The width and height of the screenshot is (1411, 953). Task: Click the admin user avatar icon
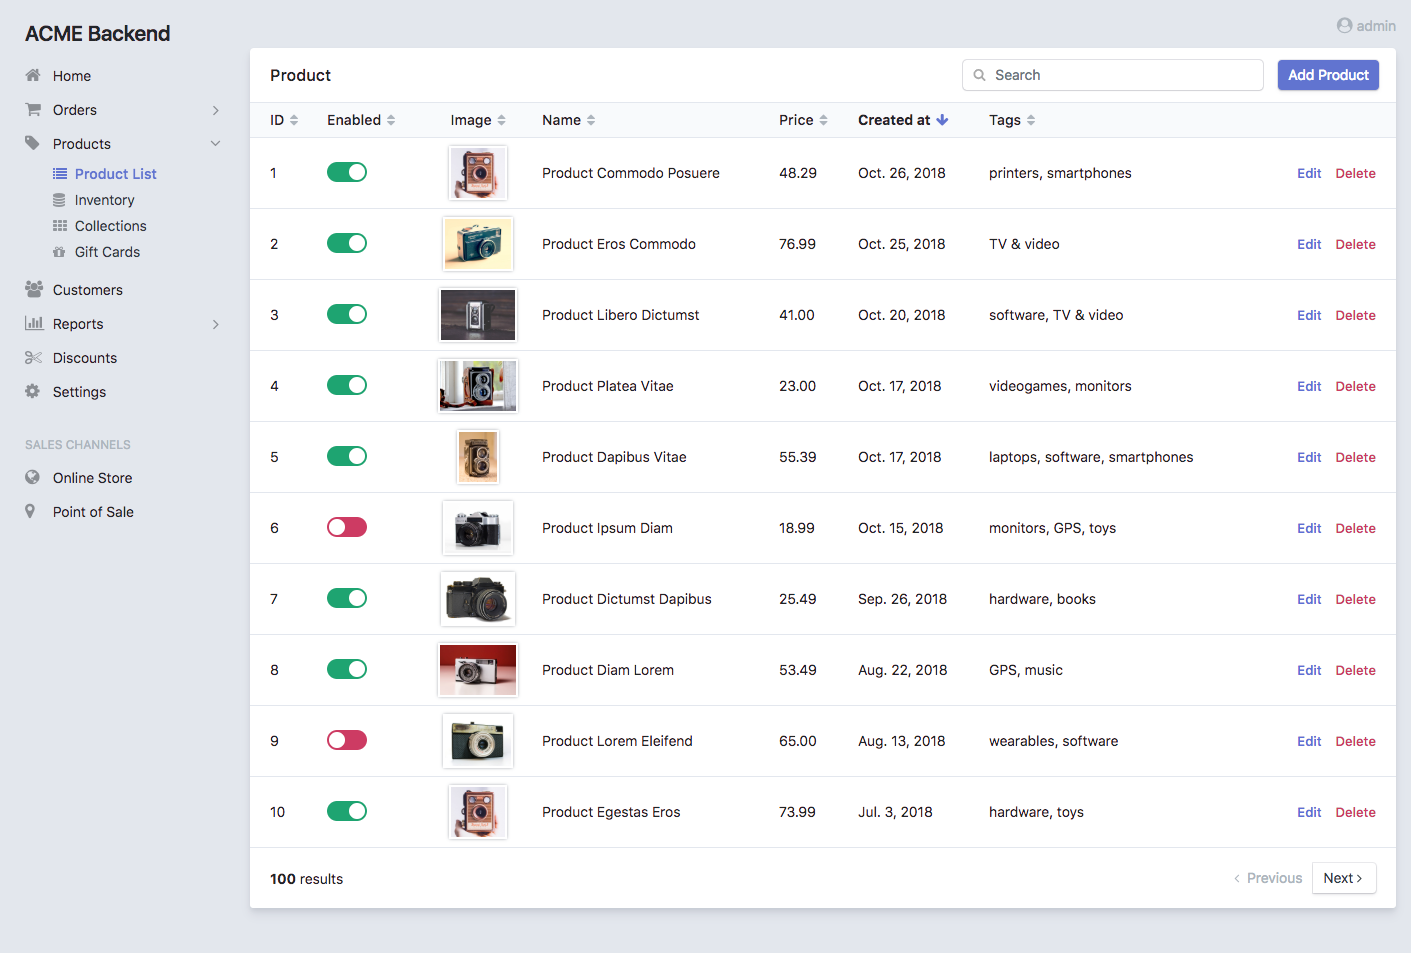click(1344, 26)
